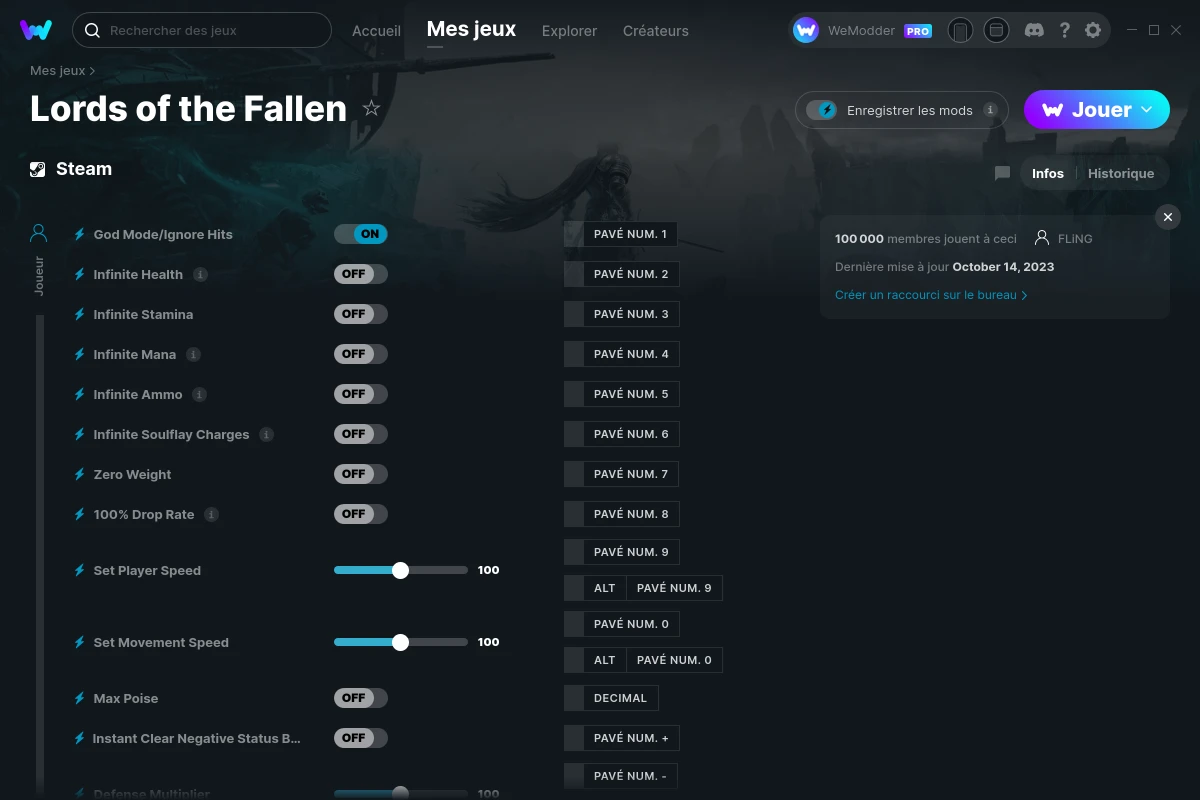Favorite Lords of the Fallen with star icon
This screenshot has height=800, width=1200.
(x=371, y=108)
